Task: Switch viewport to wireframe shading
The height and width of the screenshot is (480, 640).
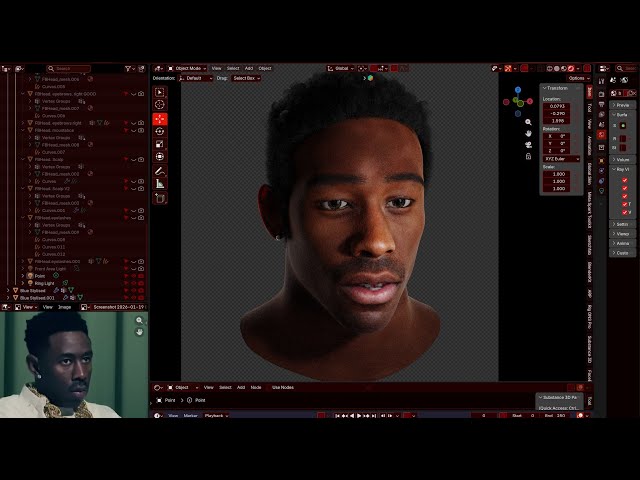Action: [x=549, y=69]
